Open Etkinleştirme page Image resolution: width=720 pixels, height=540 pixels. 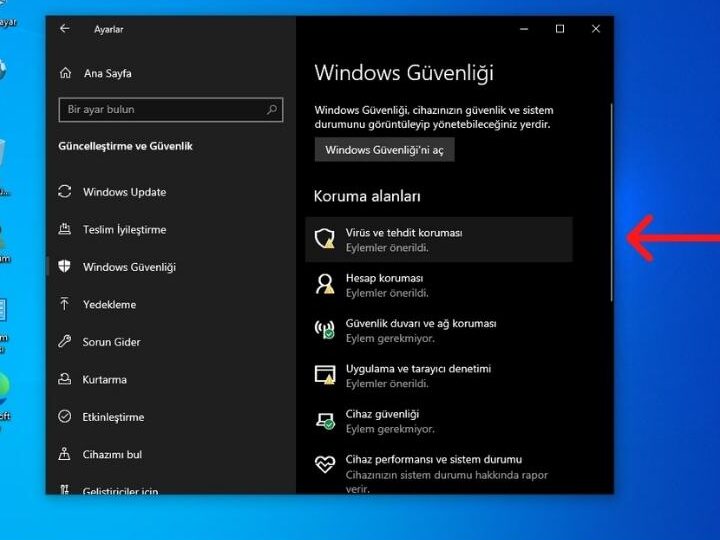[x=113, y=417]
